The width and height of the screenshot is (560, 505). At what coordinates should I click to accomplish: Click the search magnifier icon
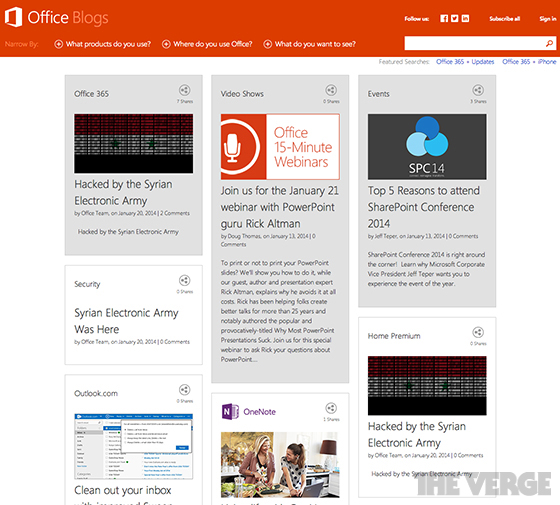549,43
